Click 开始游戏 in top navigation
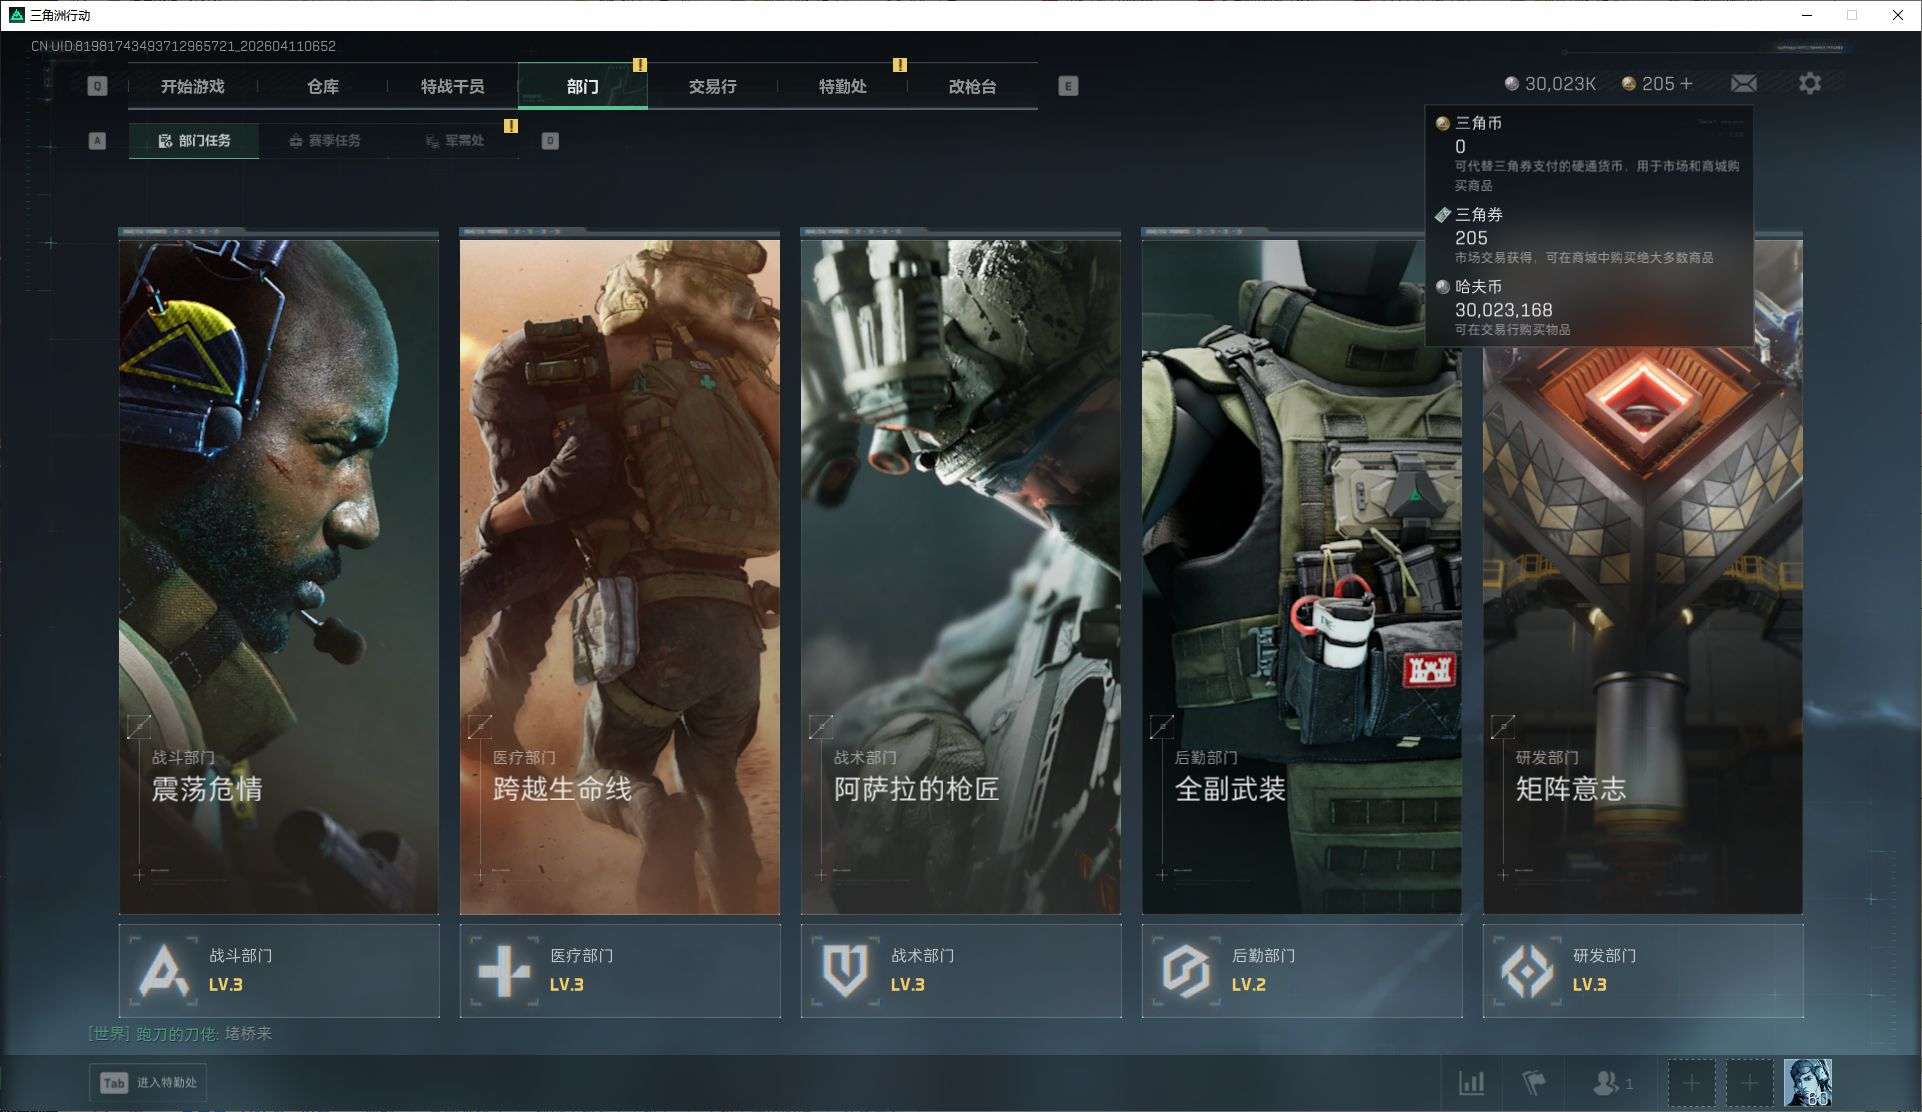This screenshot has width=1922, height=1112. [x=193, y=87]
